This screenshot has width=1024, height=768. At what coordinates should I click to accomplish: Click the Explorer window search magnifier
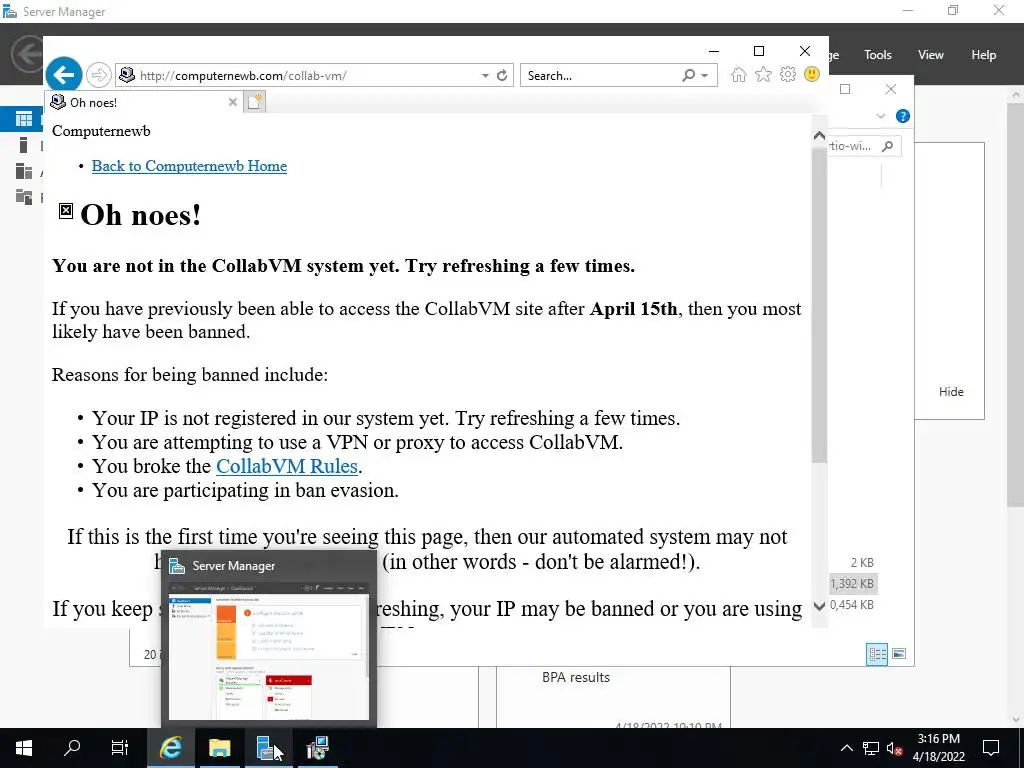pyautogui.click(x=887, y=146)
